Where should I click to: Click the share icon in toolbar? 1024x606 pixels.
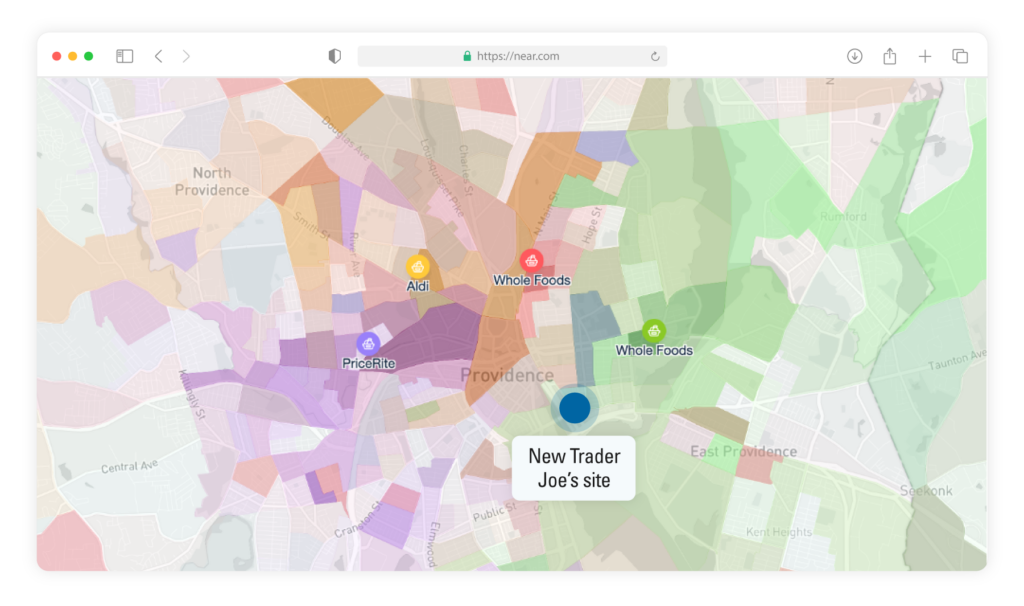tap(889, 56)
